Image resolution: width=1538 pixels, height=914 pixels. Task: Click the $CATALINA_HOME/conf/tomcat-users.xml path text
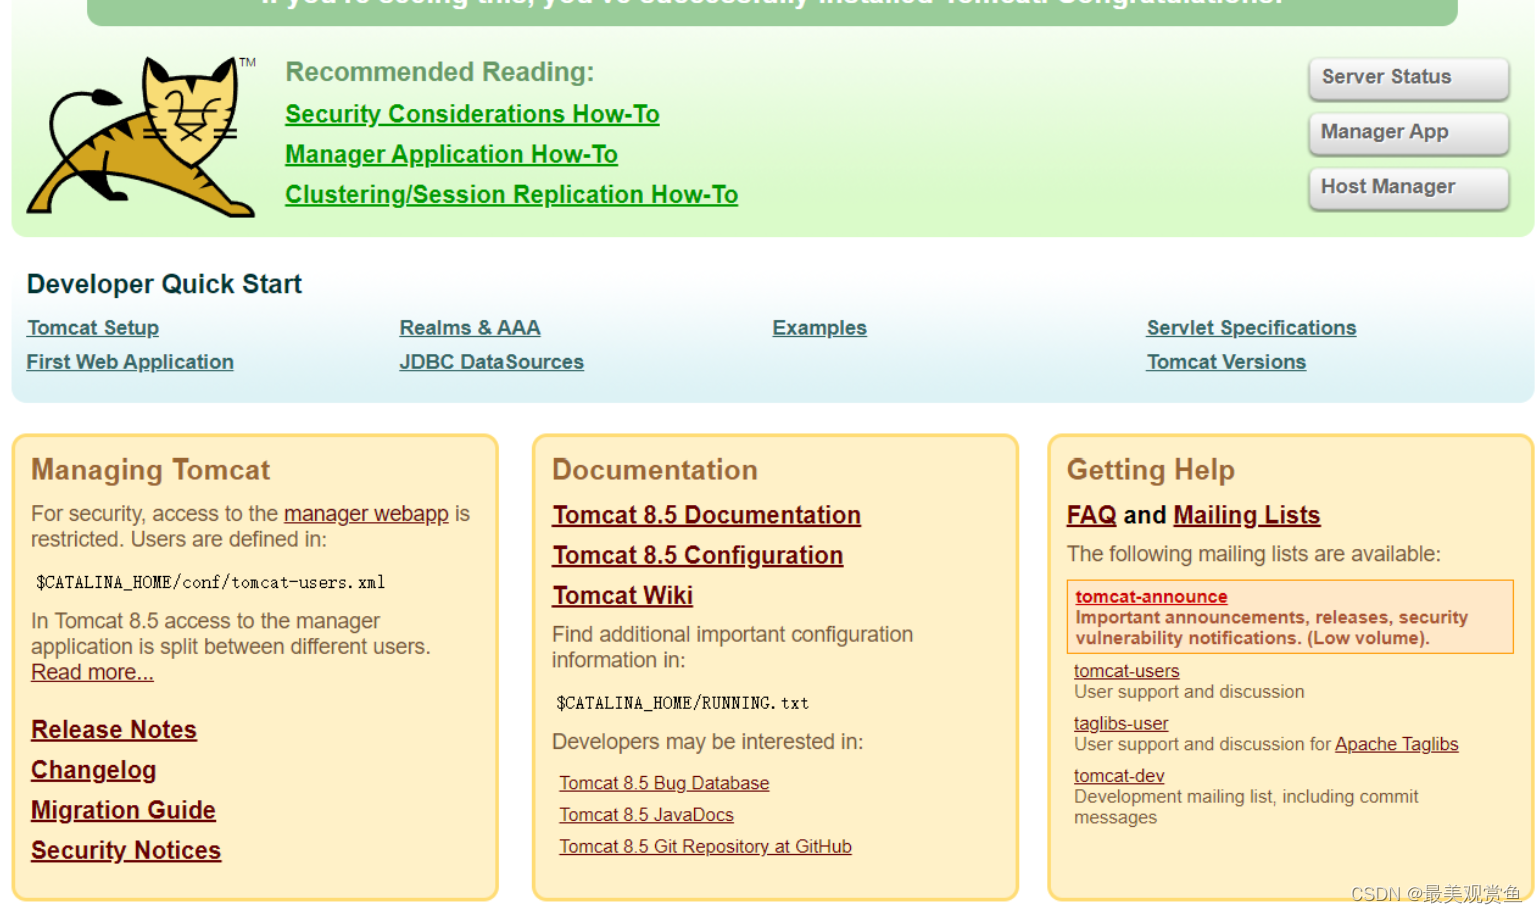point(210,582)
